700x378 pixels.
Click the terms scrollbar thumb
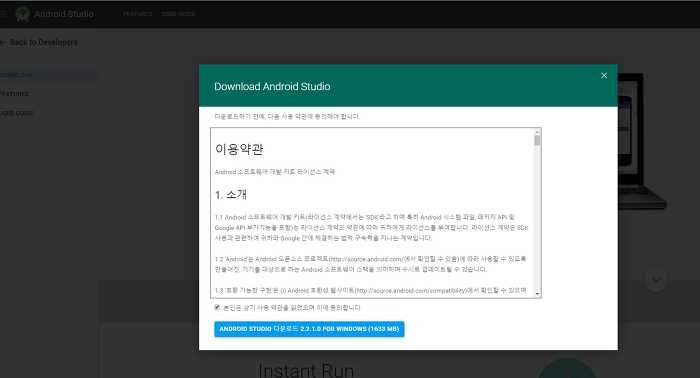(x=537, y=141)
